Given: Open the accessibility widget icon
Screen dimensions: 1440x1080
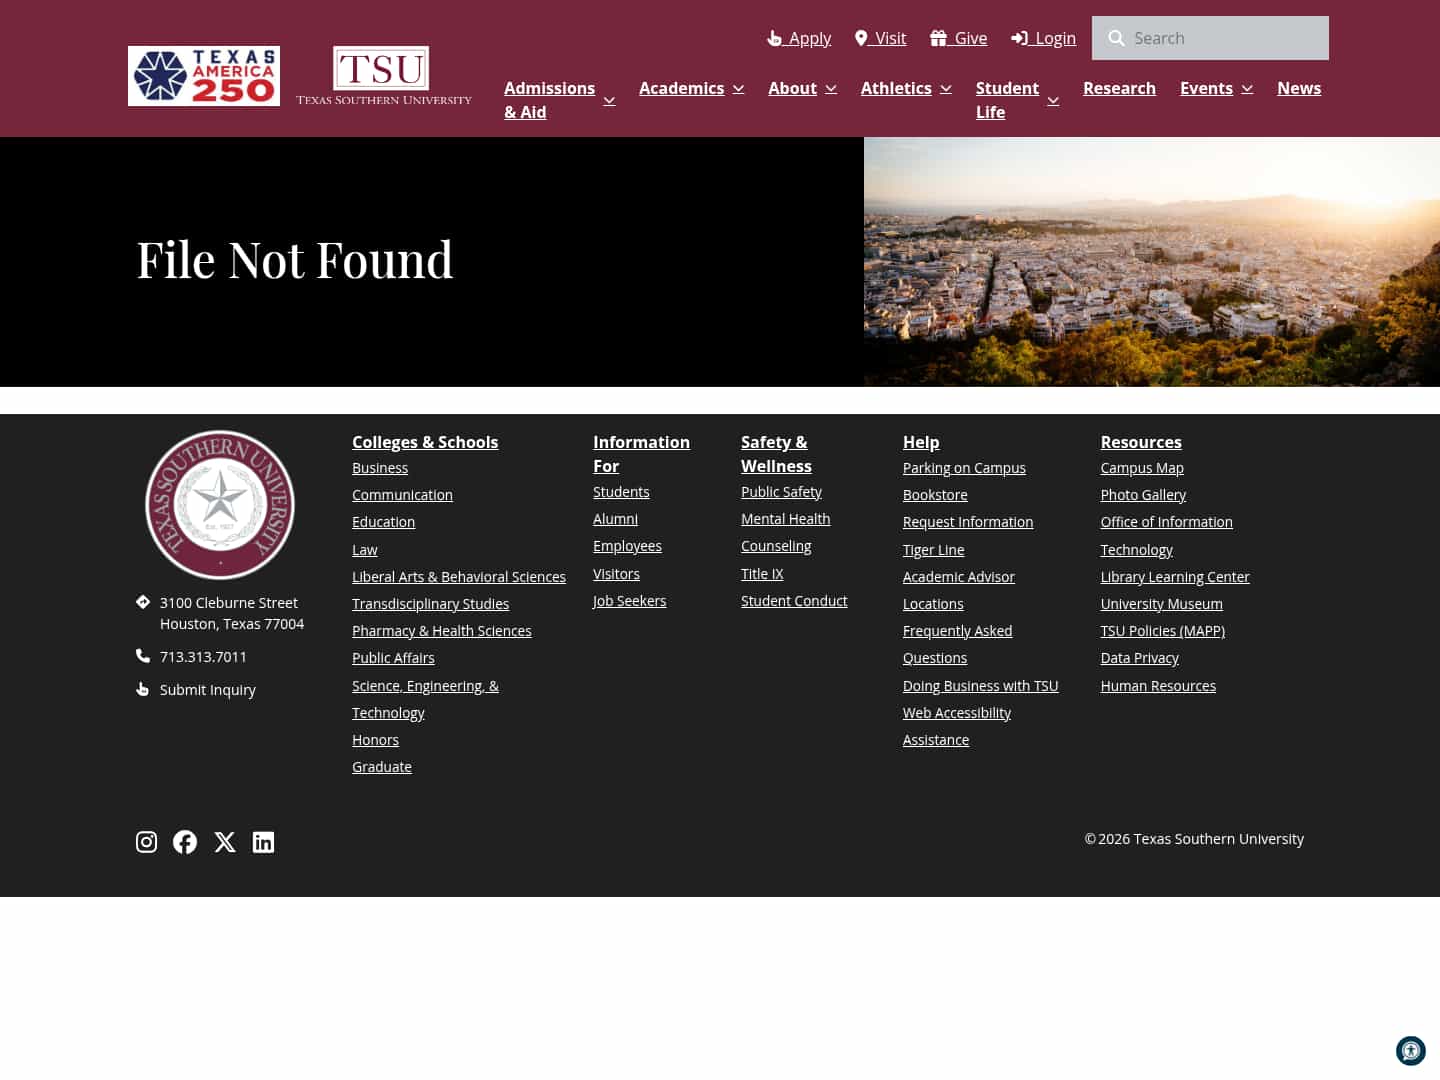Looking at the screenshot, I should [1410, 1051].
